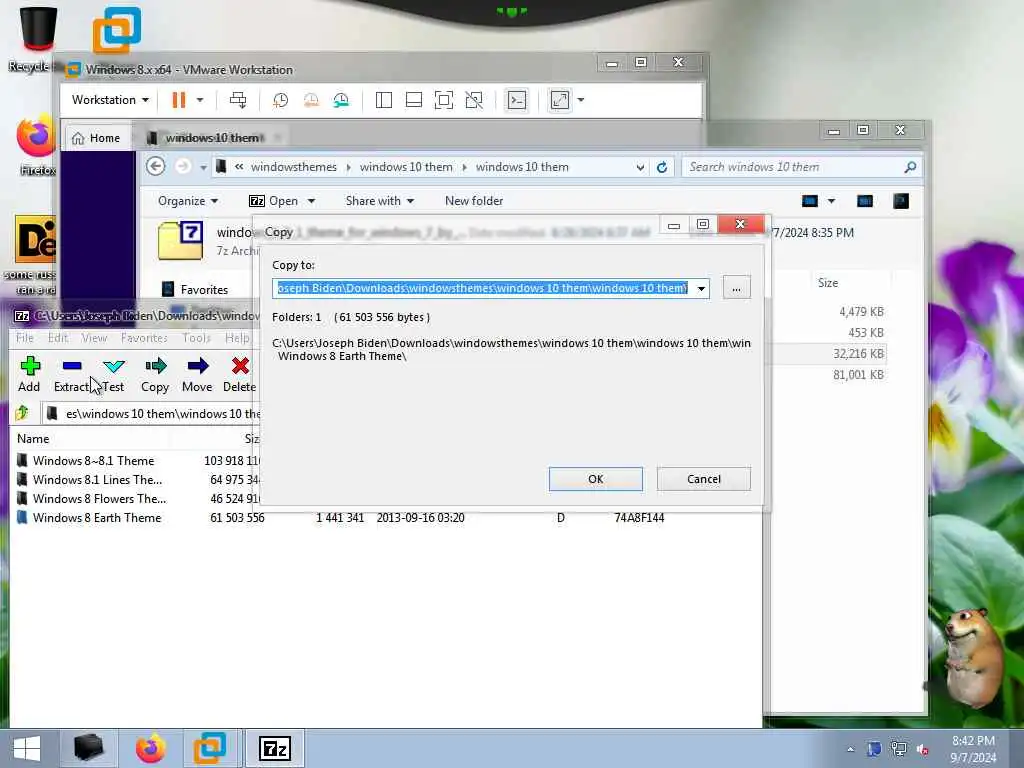Take a snapshot of the VM
1024x768 pixels.
(280, 100)
